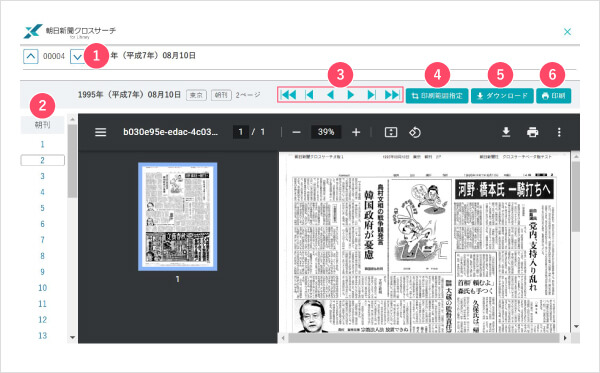Screen dimensions: 600x373
Task: Select the page 1 thumbnail in sidebar
Action: pos(178,217)
